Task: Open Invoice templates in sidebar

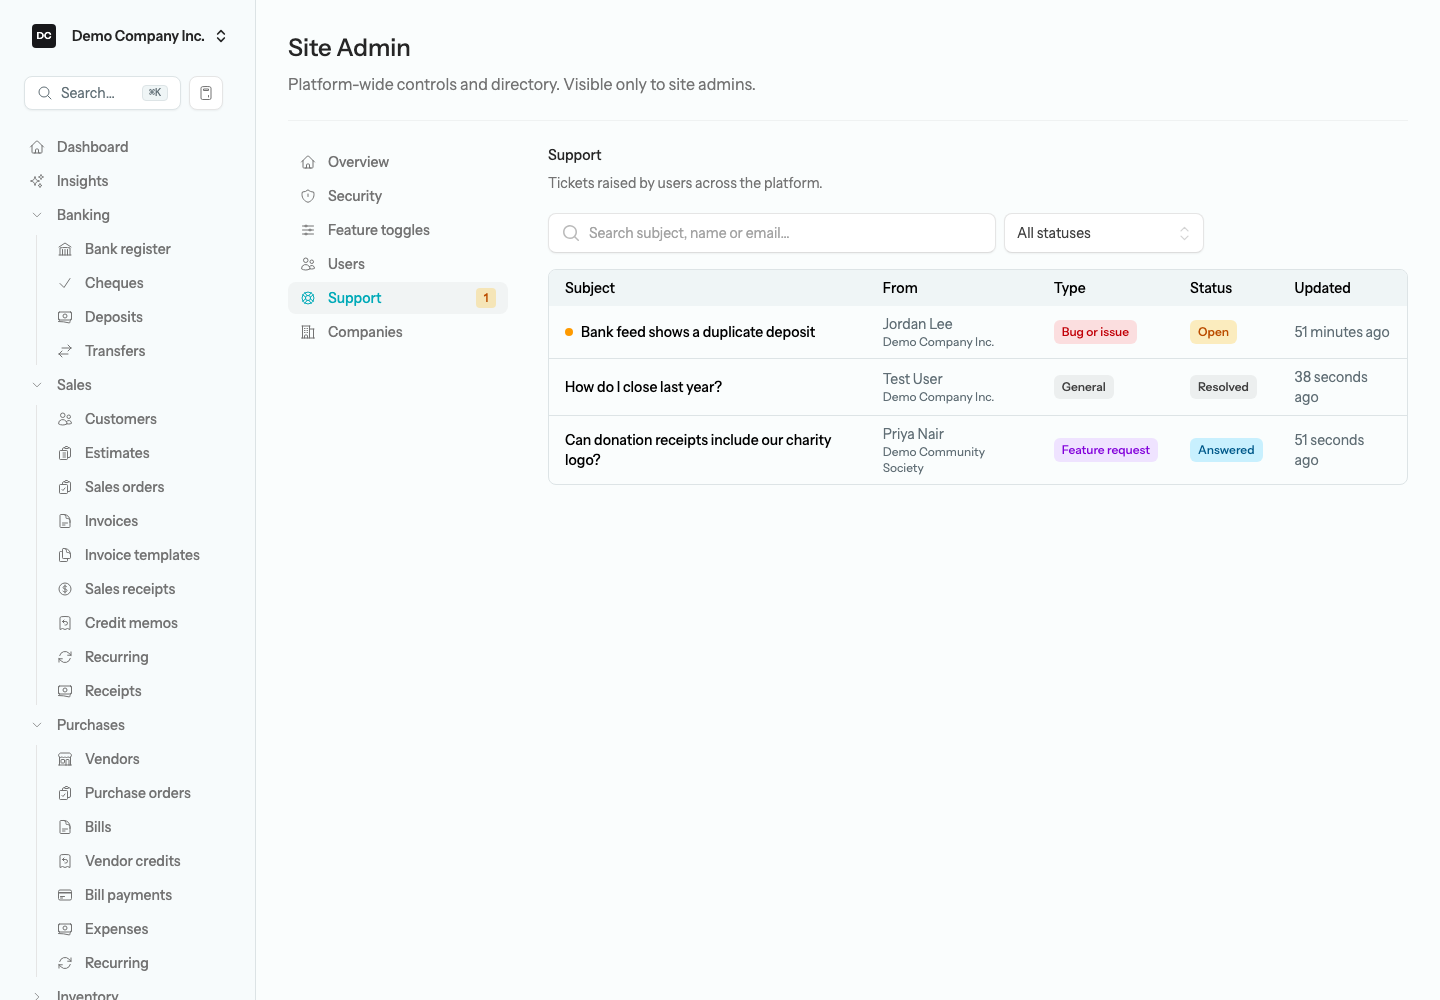Action: tap(140, 555)
